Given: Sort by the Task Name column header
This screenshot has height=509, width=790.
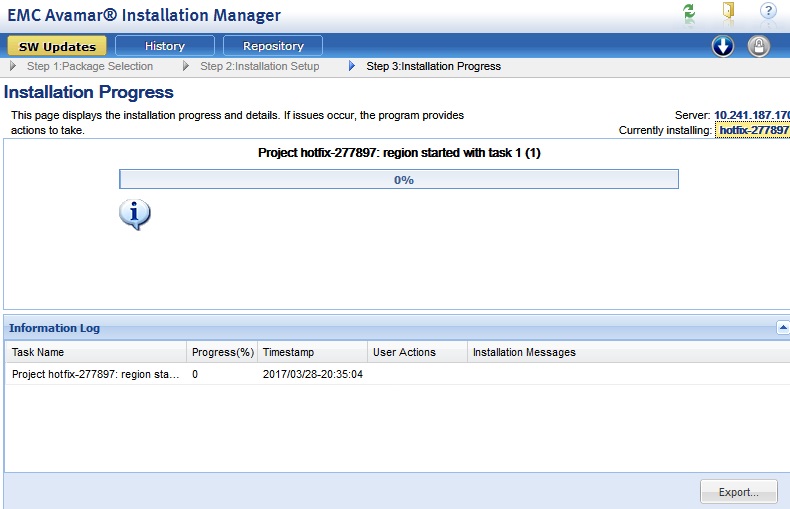Looking at the screenshot, I should click(96, 352).
